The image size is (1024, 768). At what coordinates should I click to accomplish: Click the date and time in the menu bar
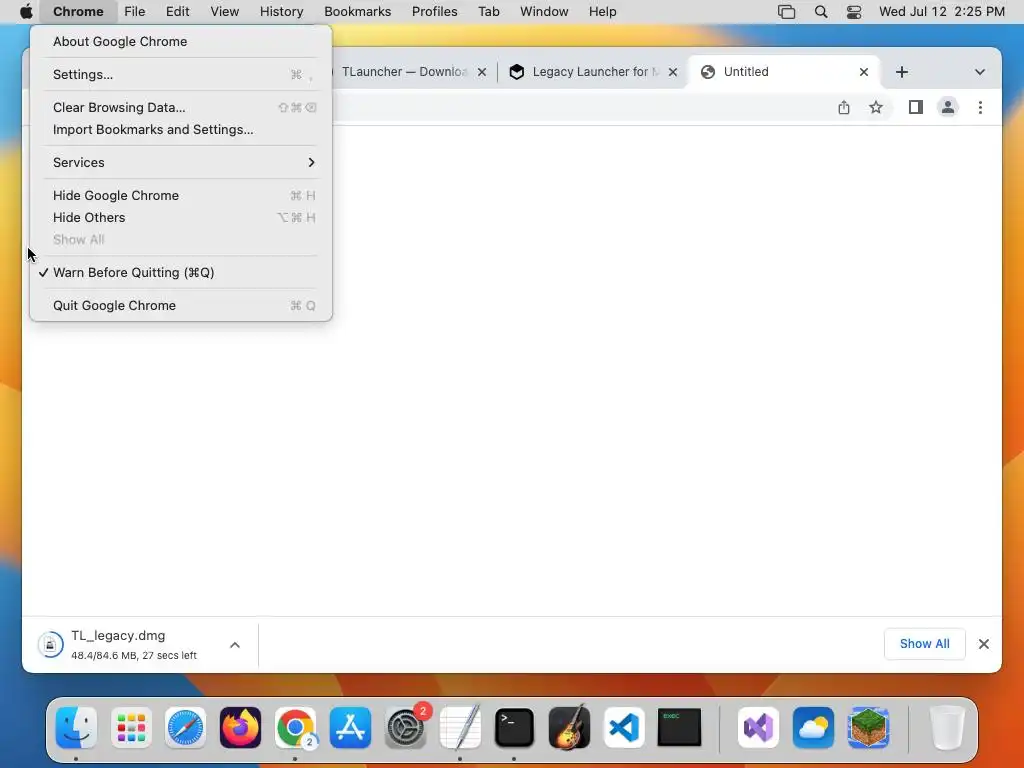click(x=942, y=12)
